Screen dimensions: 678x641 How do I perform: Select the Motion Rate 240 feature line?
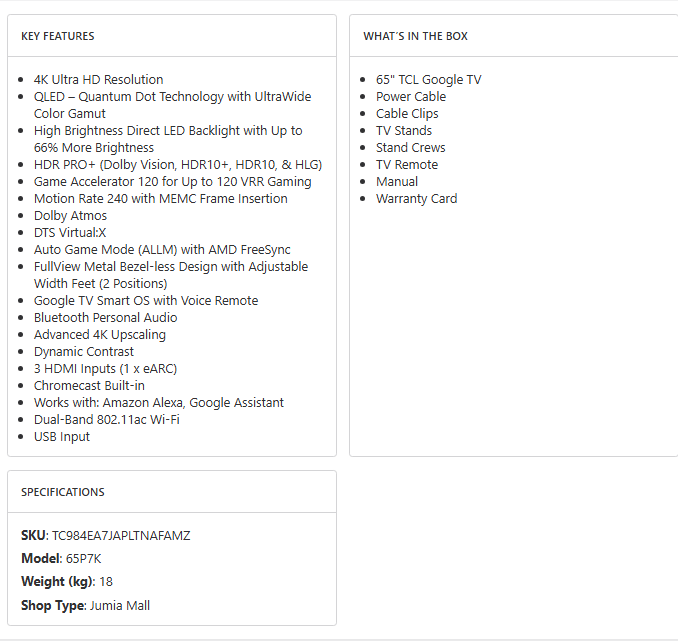pos(160,198)
